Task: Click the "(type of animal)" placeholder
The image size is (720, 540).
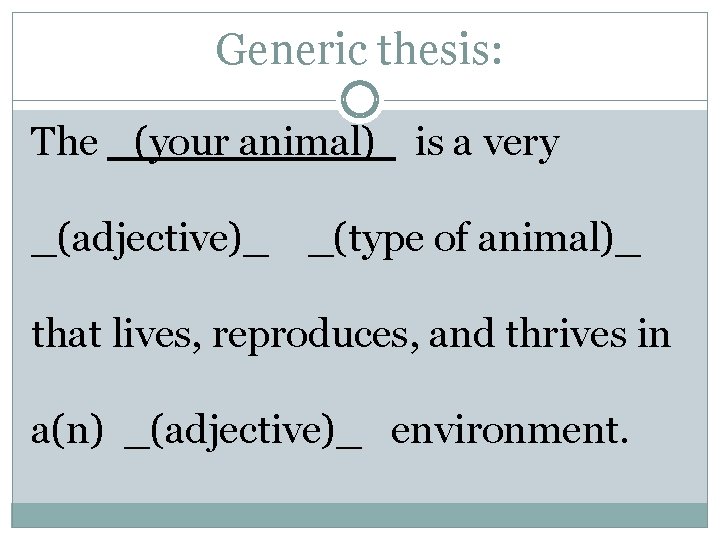Action: coord(474,240)
